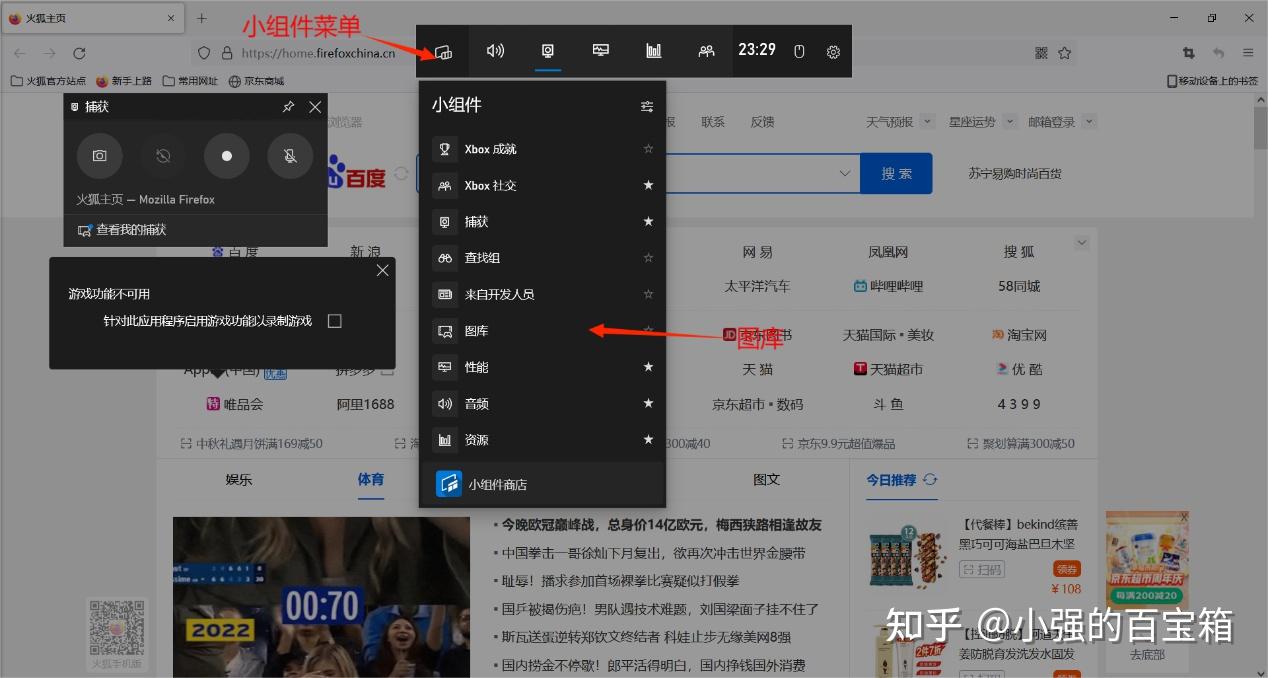Open 图库 from the widget menu

point(542,331)
